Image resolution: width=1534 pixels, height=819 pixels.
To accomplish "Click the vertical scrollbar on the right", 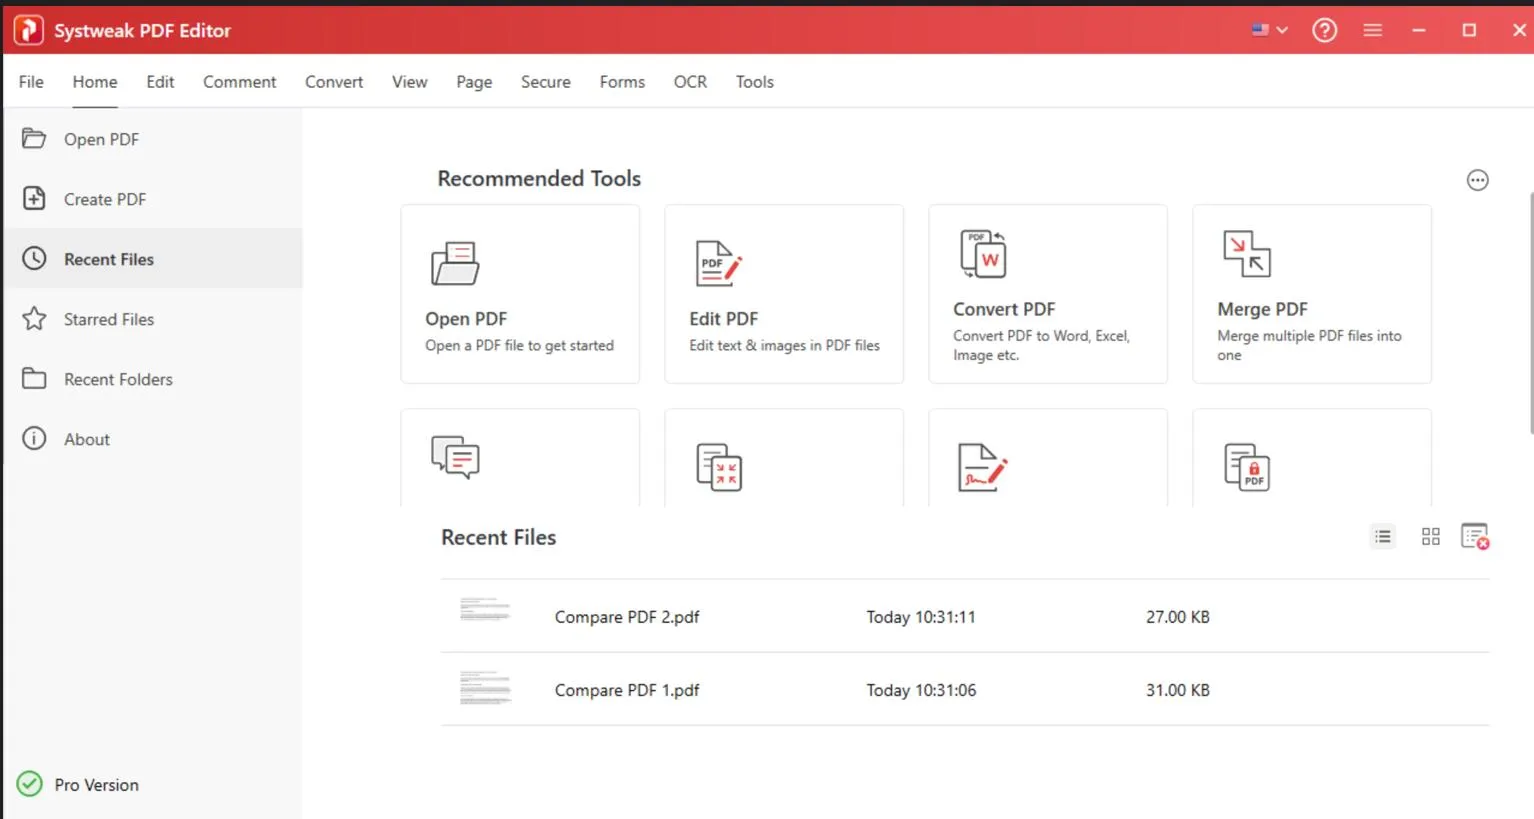I will pyautogui.click(x=1530, y=312).
